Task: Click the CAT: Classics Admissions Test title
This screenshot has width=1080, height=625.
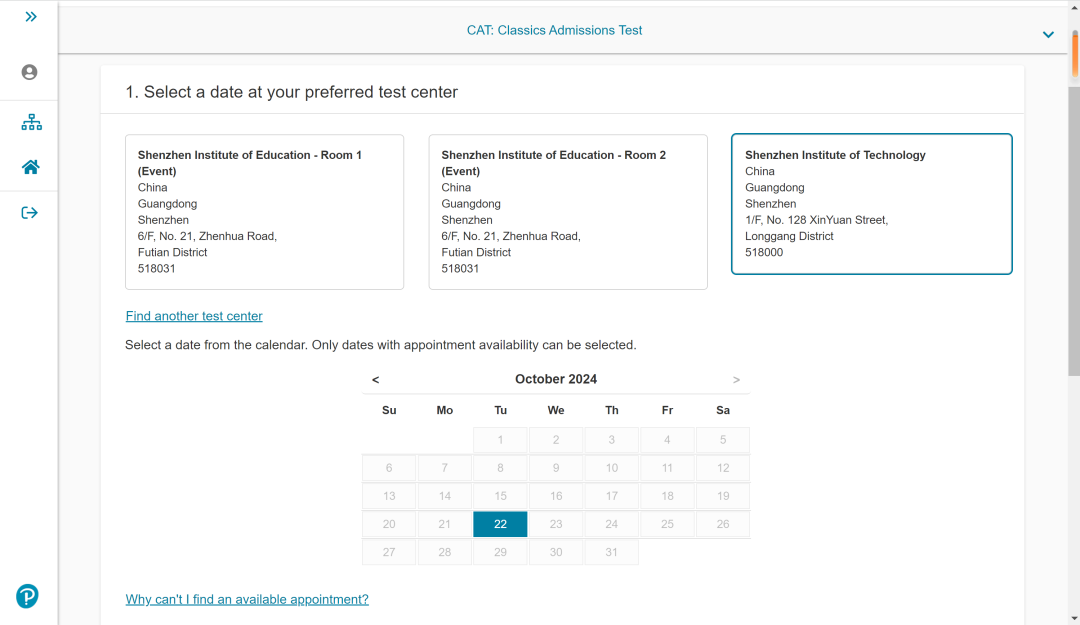Action: pos(554,30)
